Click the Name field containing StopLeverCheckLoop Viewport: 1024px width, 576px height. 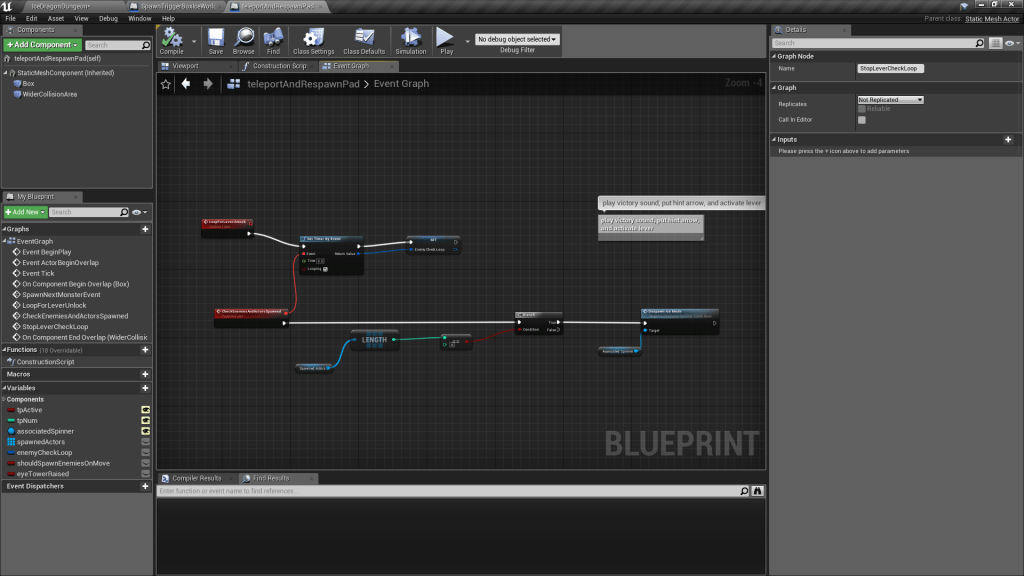pyautogui.click(x=890, y=69)
